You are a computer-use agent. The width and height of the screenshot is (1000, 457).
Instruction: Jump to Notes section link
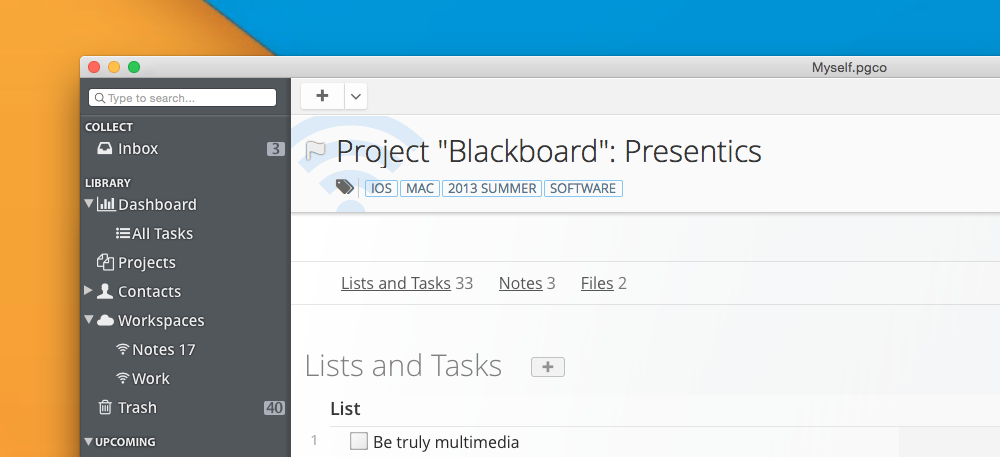520,283
